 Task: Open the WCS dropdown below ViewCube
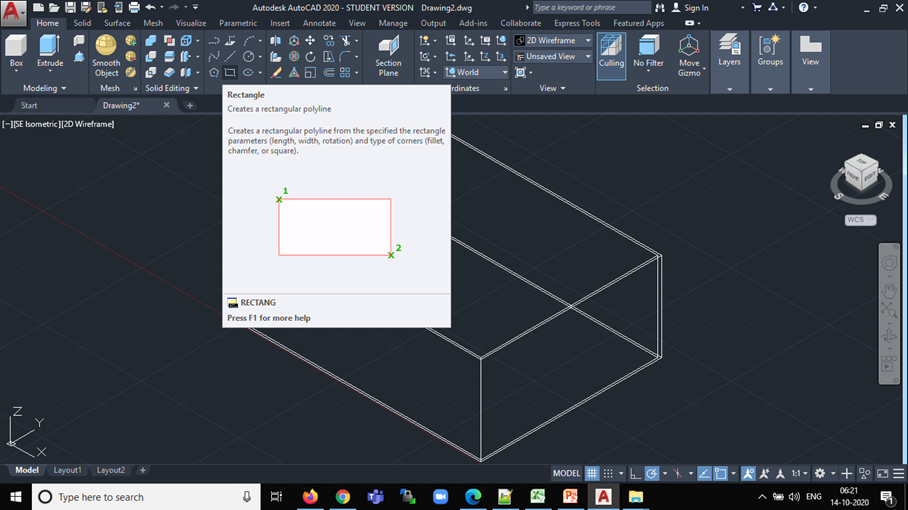click(860, 220)
